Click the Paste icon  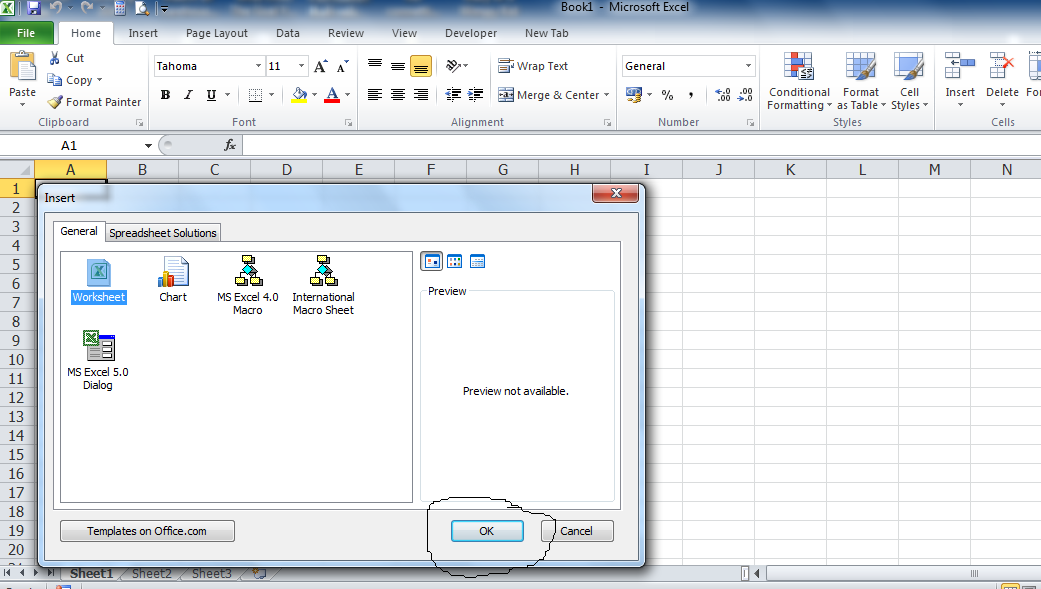[23, 68]
